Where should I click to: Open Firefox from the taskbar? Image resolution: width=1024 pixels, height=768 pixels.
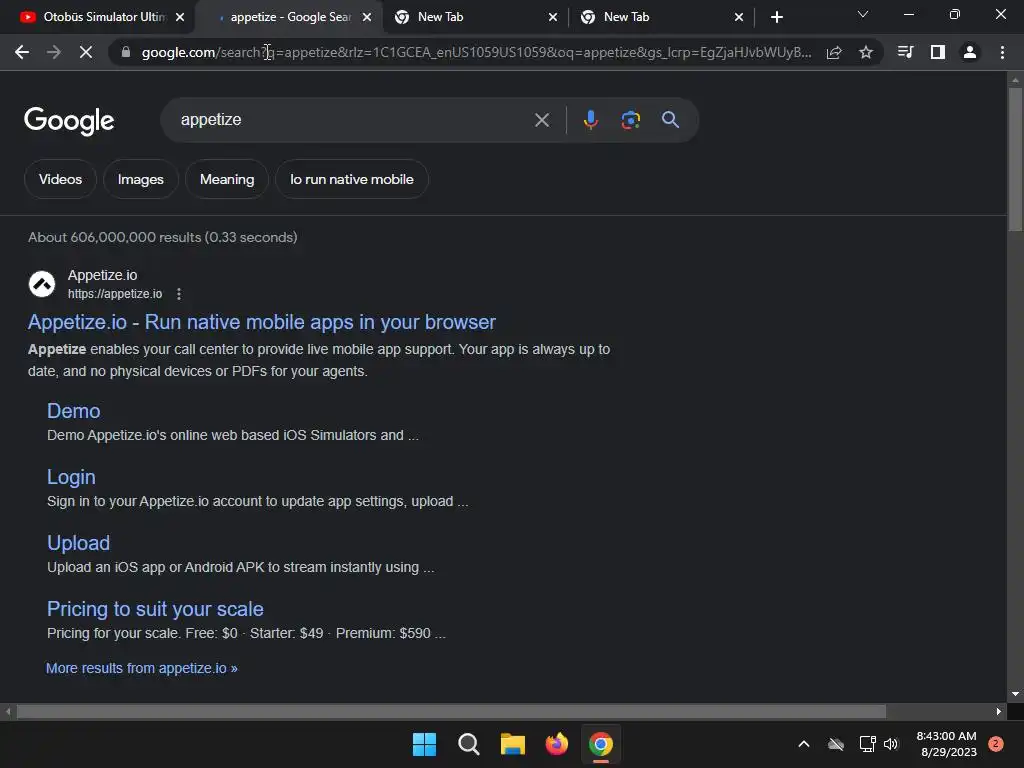(x=556, y=744)
